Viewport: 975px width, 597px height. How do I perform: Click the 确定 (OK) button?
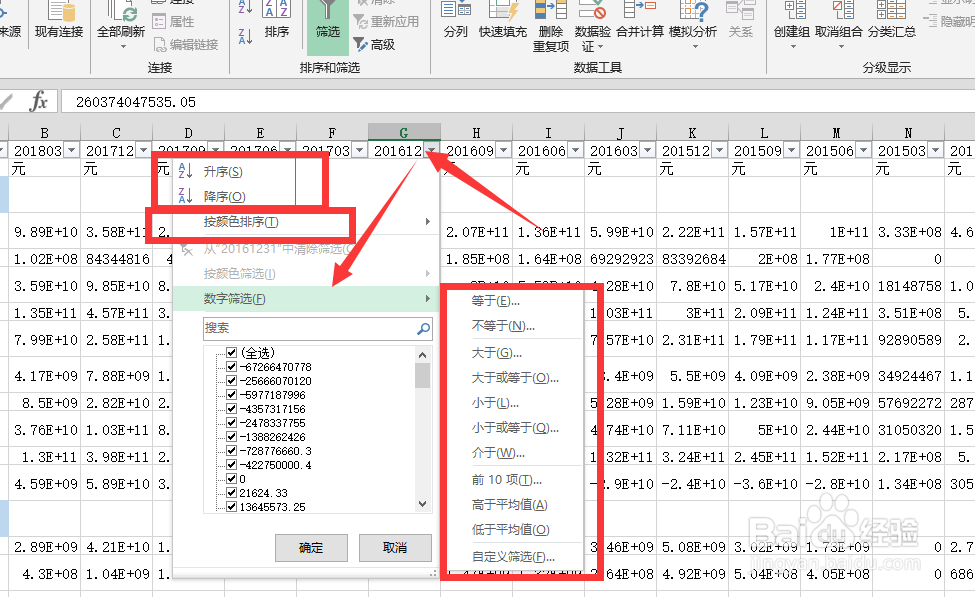click(x=311, y=547)
